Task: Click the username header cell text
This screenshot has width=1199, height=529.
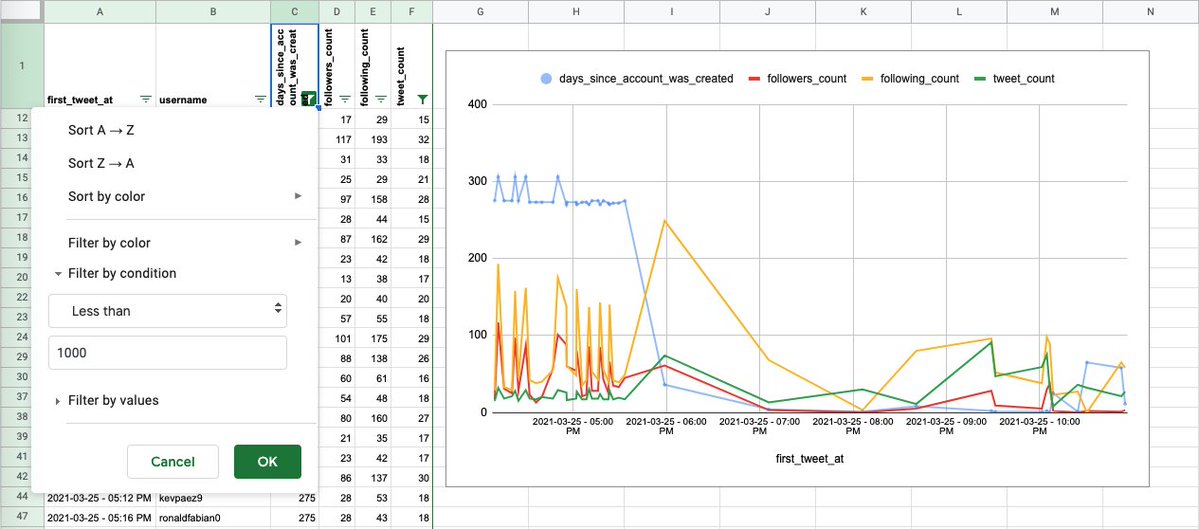Action: 182,99
